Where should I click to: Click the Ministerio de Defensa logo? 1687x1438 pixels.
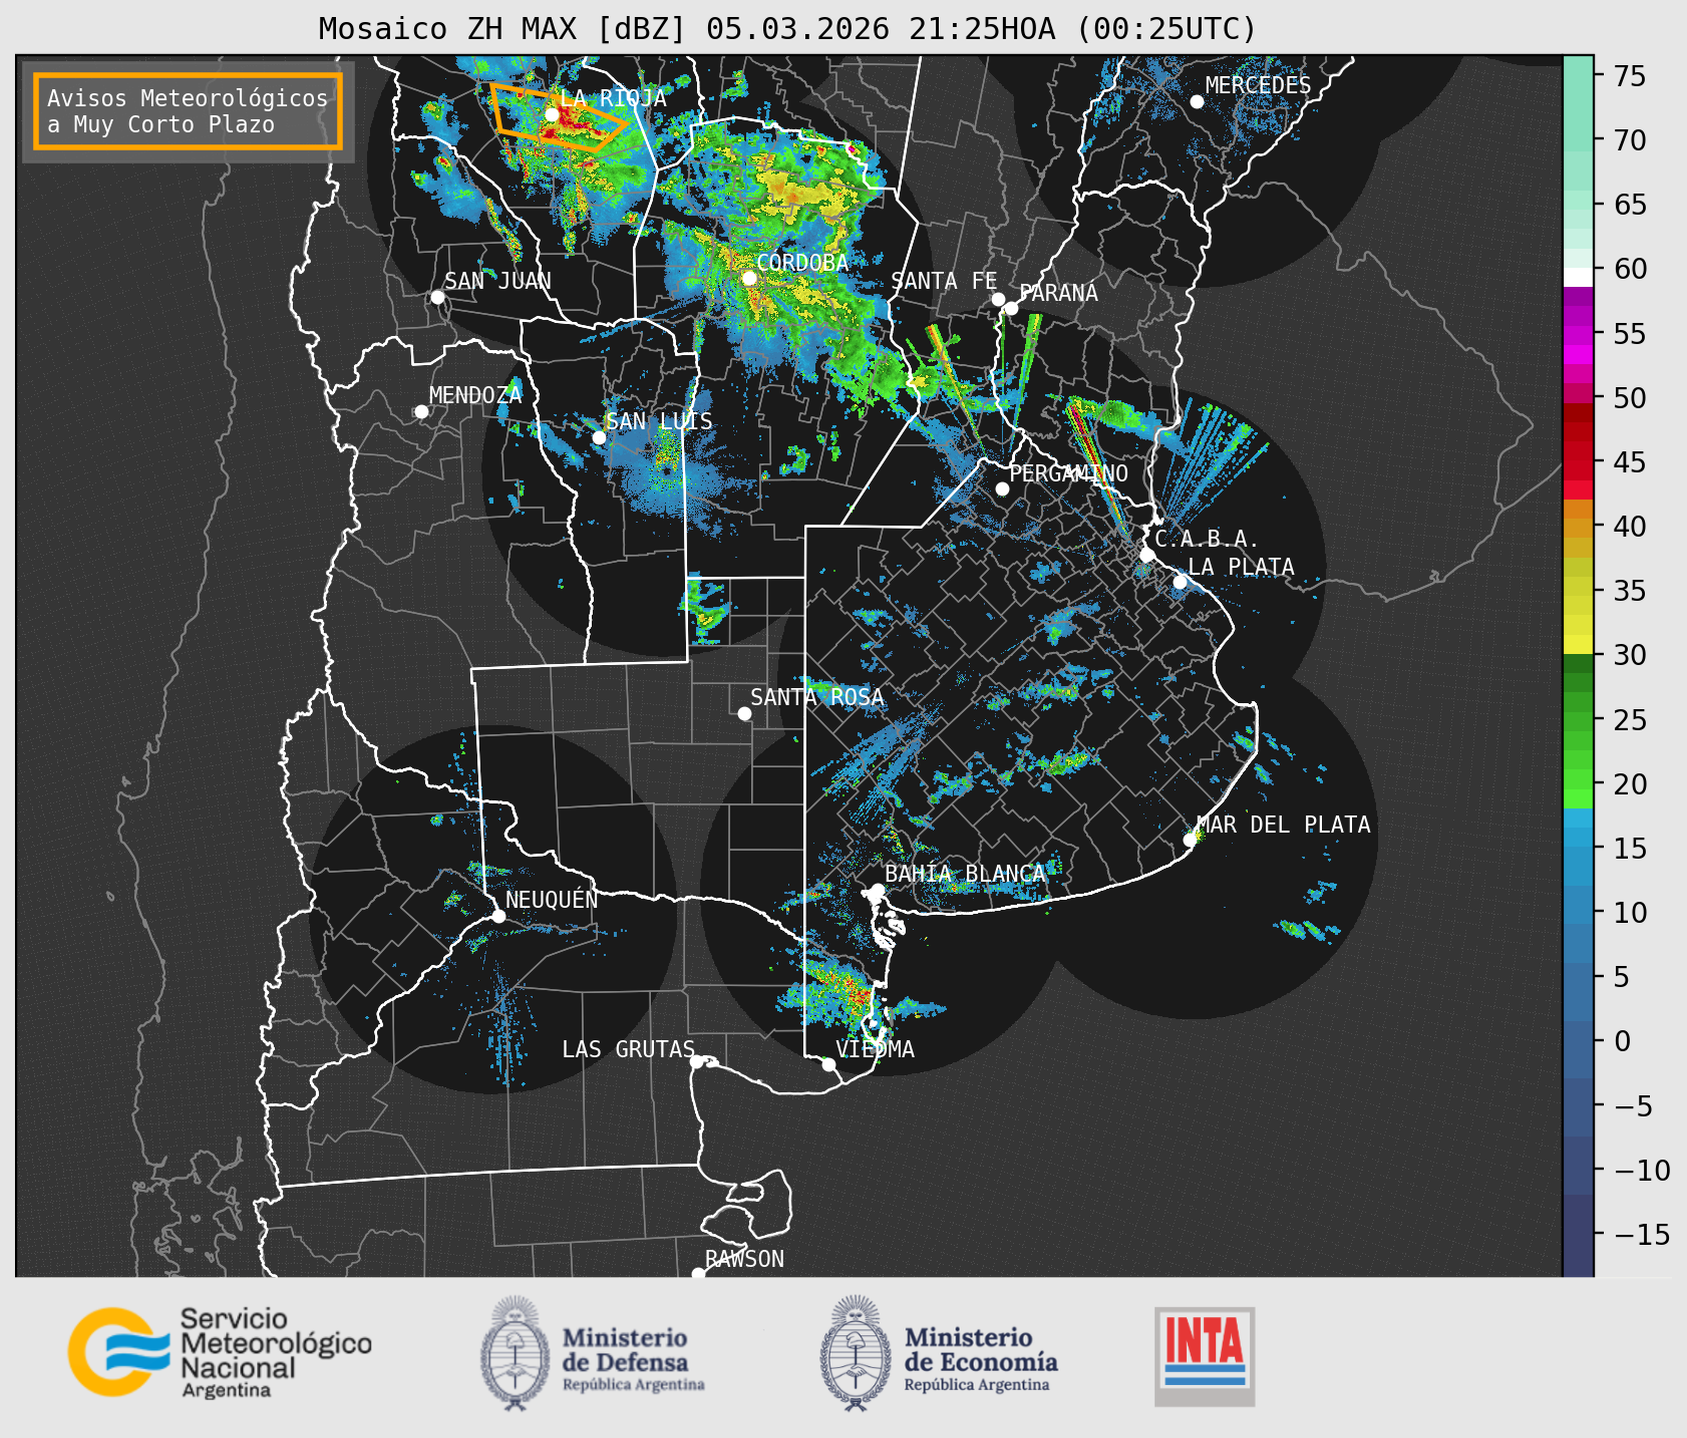(592, 1353)
